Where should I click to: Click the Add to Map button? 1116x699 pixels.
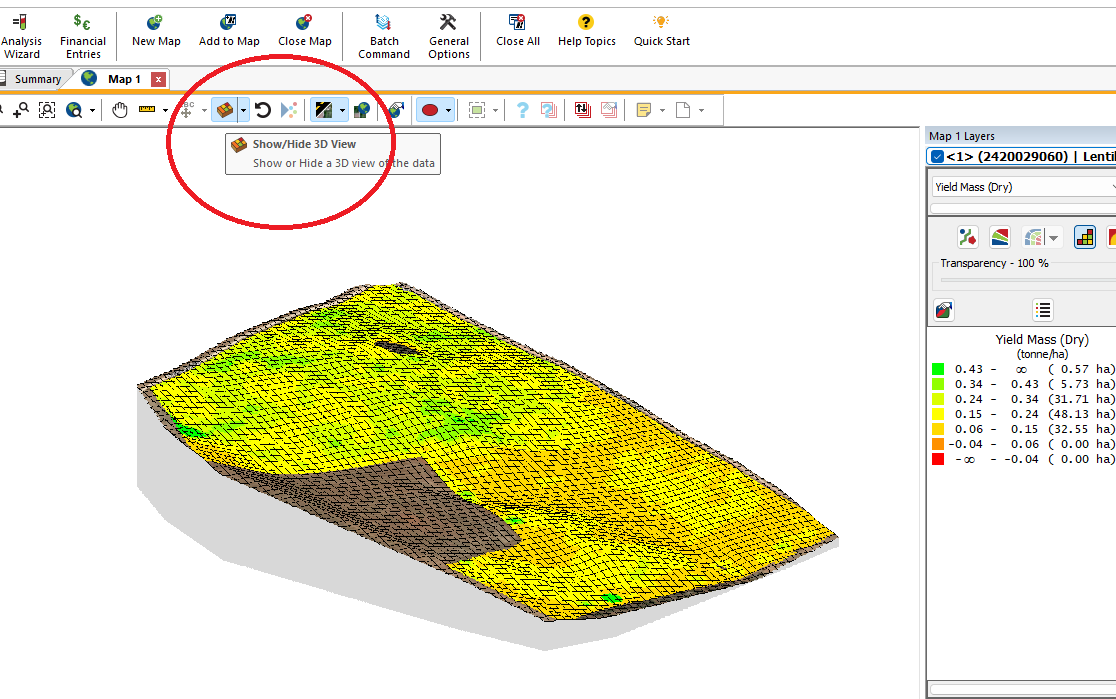pyautogui.click(x=229, y=32)
